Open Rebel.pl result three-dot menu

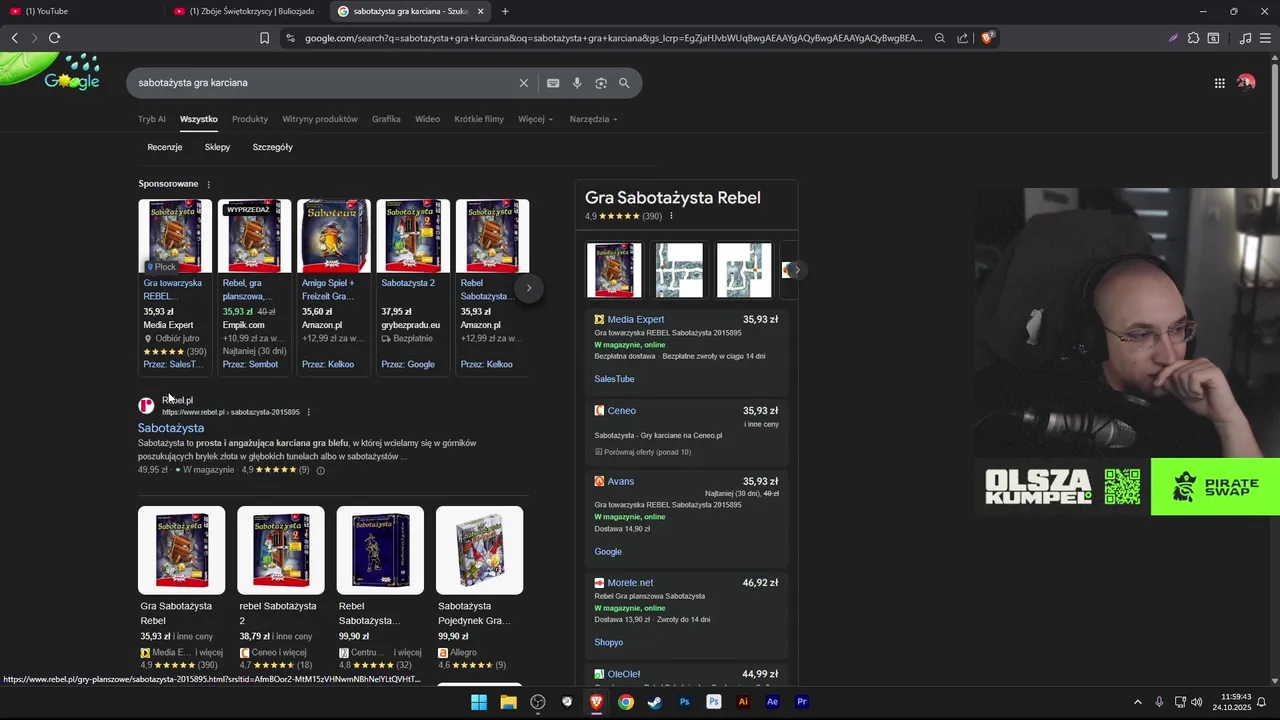click(x=309, y=412)
